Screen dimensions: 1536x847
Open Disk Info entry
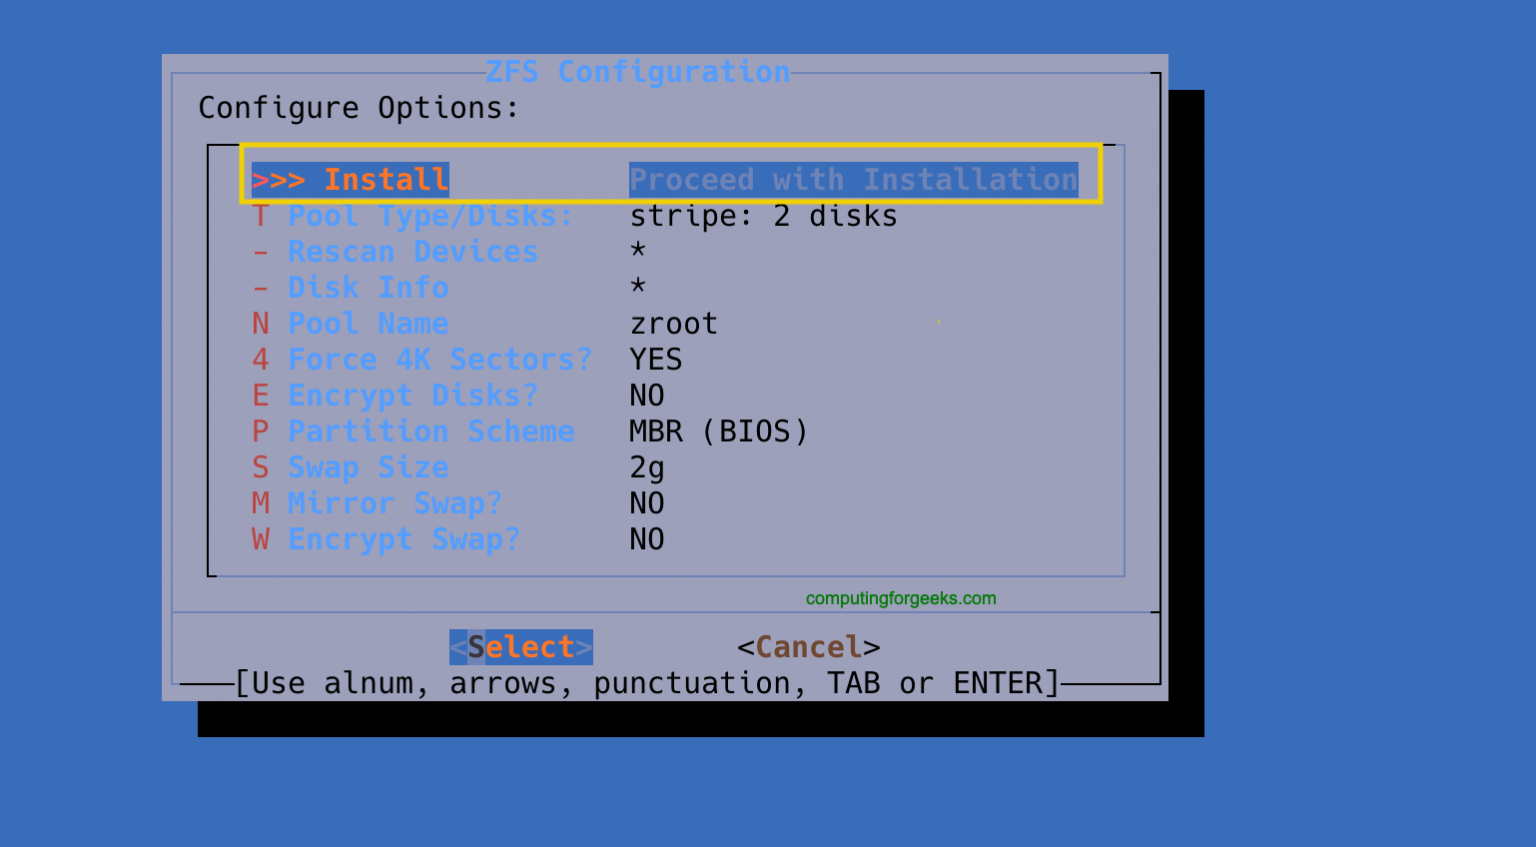coord(368,287)
